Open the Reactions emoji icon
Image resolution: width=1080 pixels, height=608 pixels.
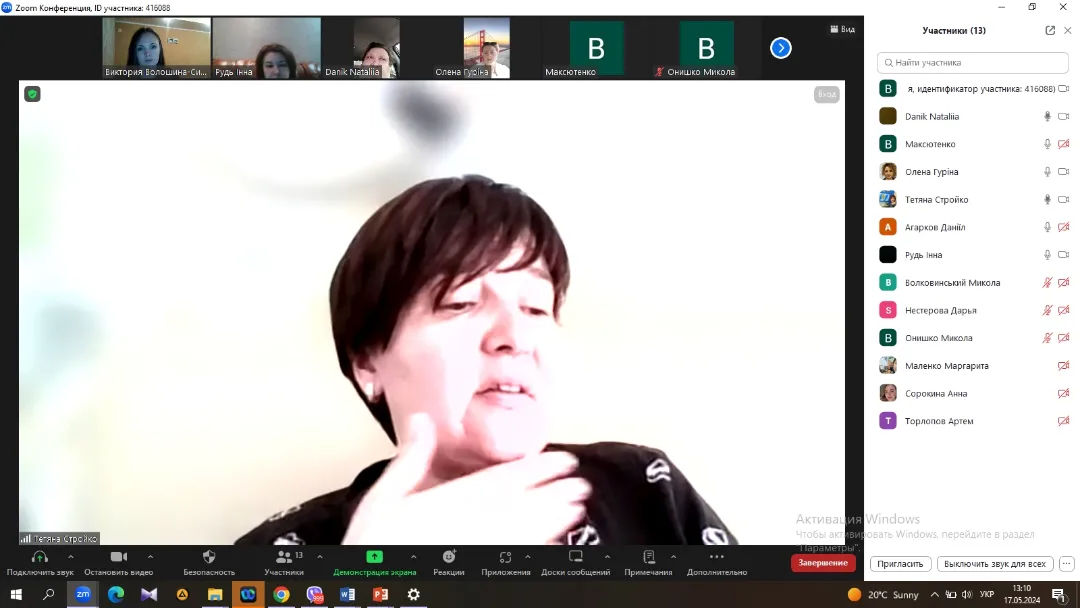tap(449, 557)
